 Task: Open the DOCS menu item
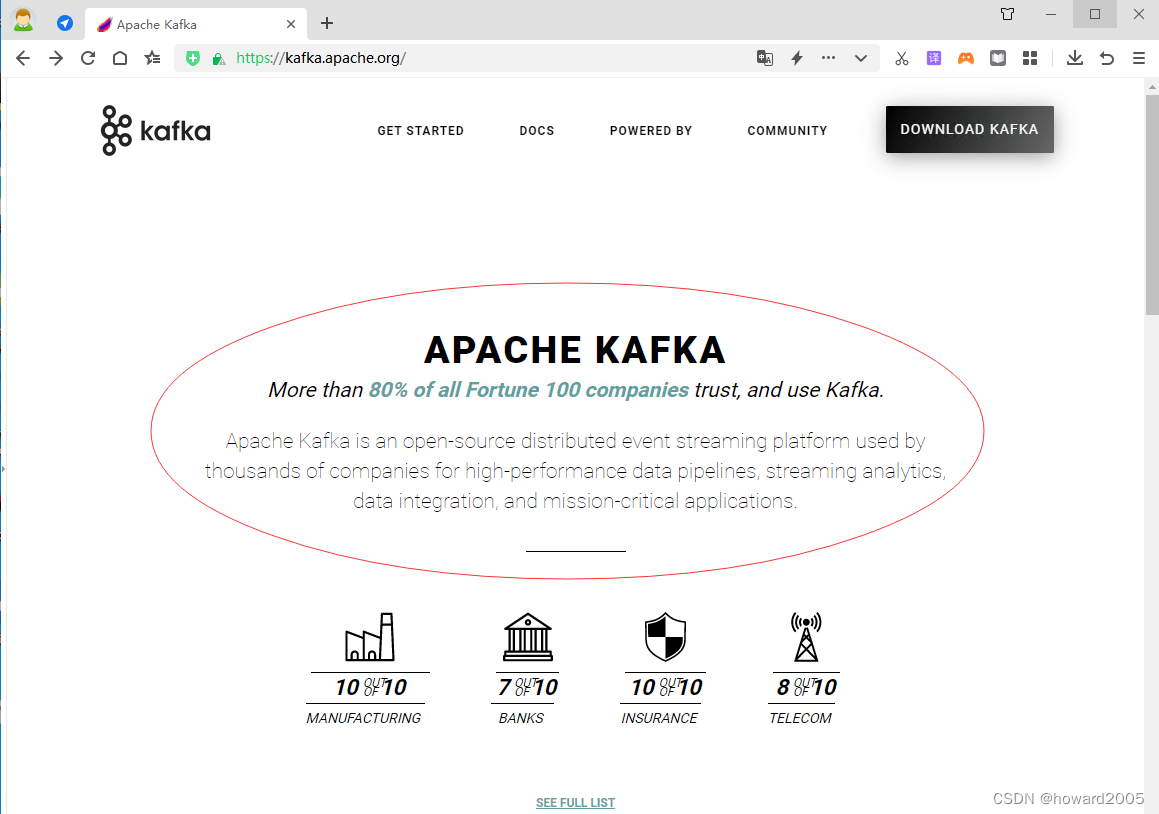[537, 131]
